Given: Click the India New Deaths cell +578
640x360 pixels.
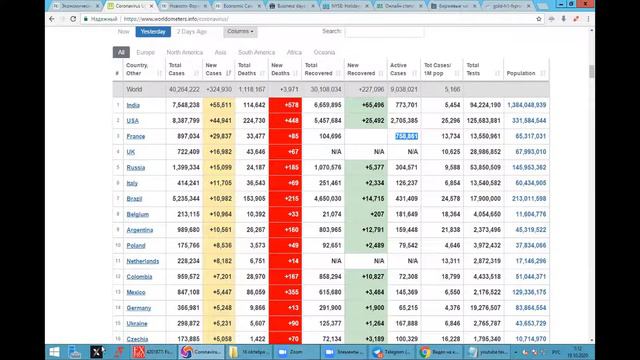Looking at the screenshot, I should tap(285, 105).
